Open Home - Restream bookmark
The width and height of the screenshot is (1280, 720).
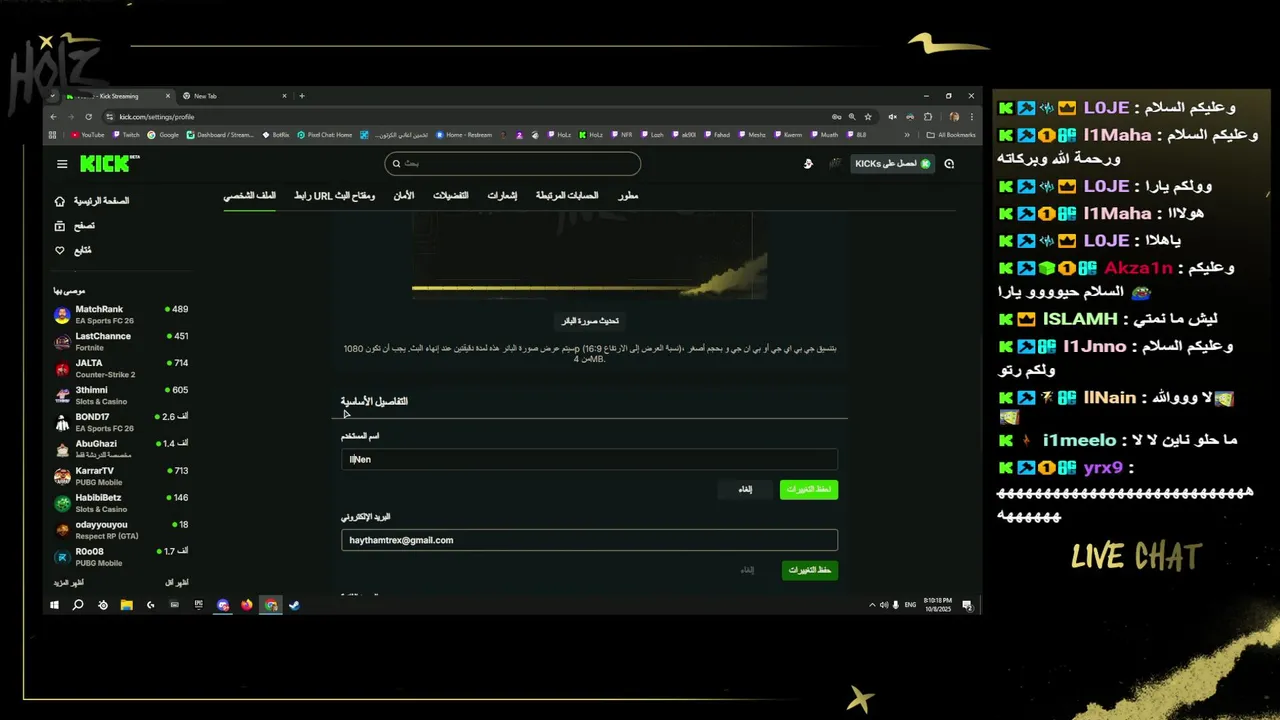click(x=464, y=135)
